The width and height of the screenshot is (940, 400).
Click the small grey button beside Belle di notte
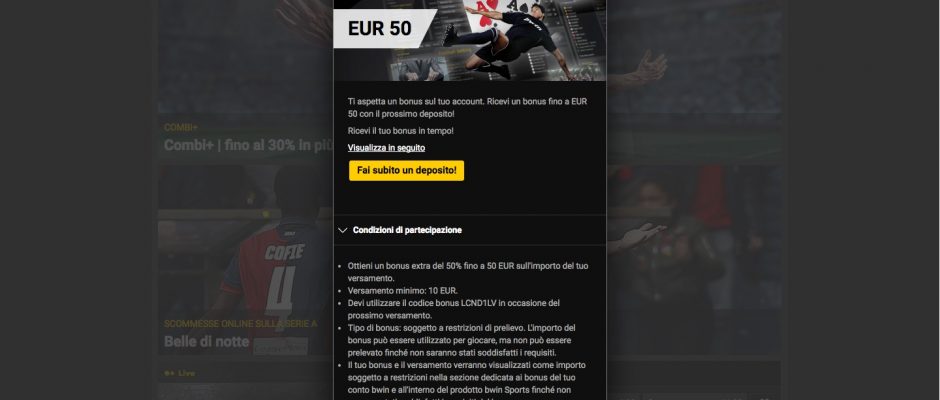(280, 346)
